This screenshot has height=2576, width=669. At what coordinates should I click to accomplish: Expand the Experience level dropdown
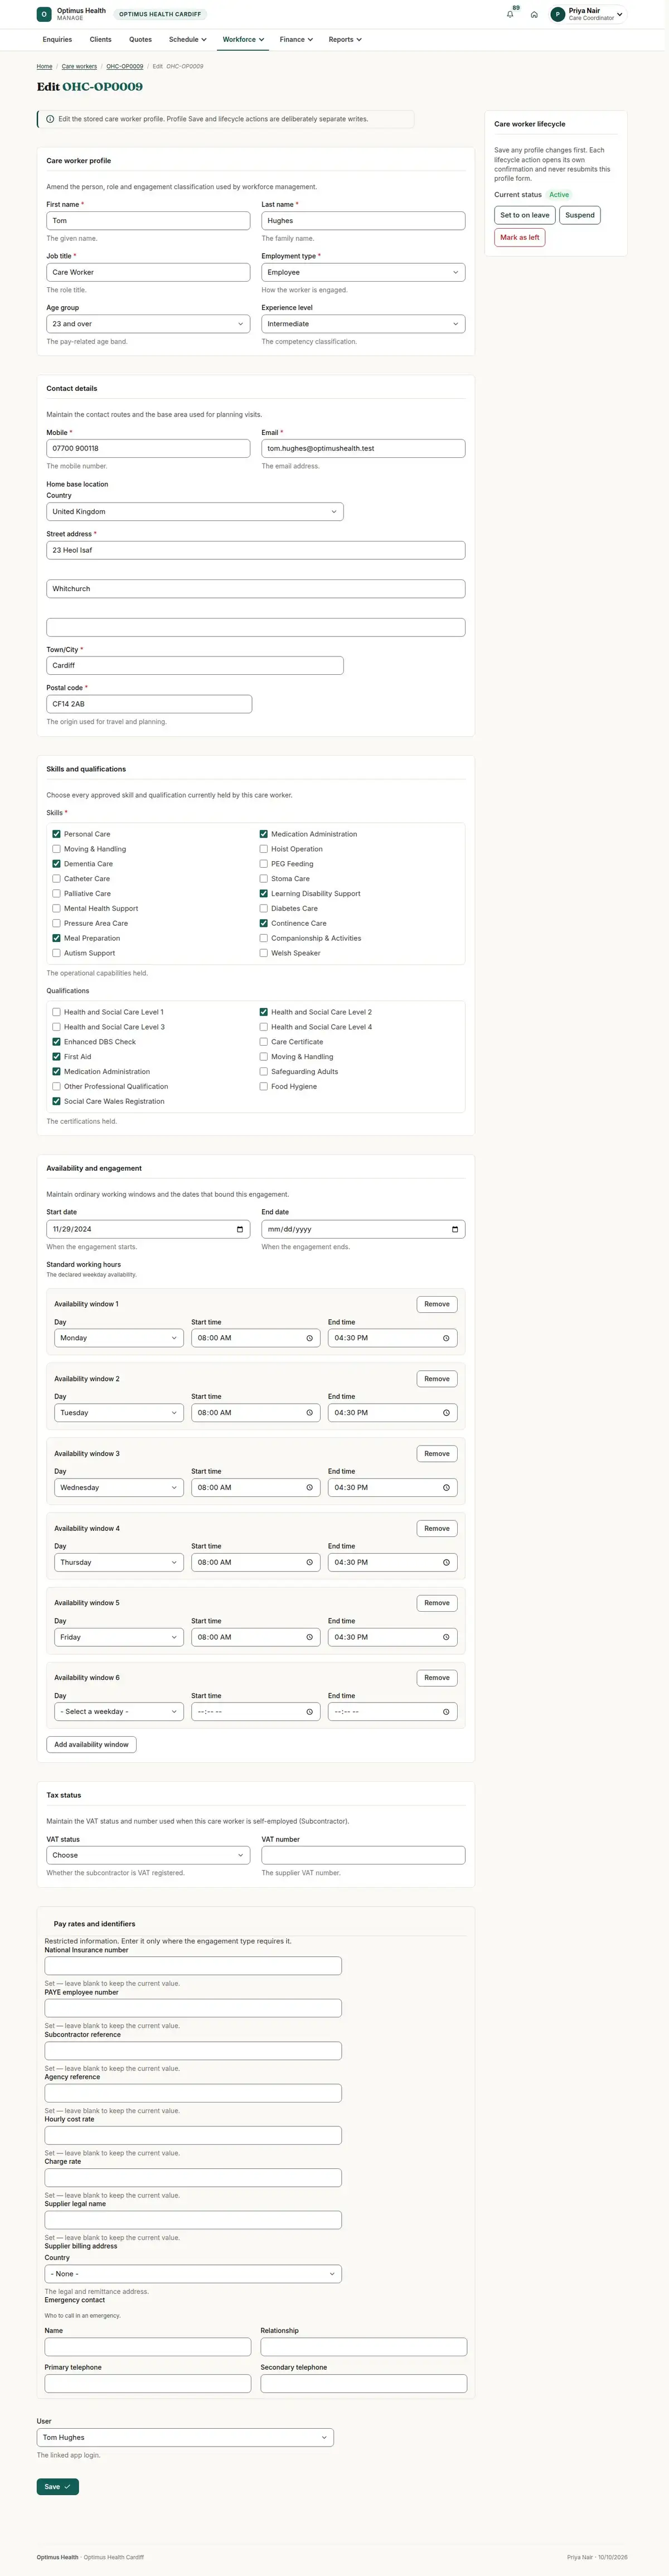coord(363,324)
